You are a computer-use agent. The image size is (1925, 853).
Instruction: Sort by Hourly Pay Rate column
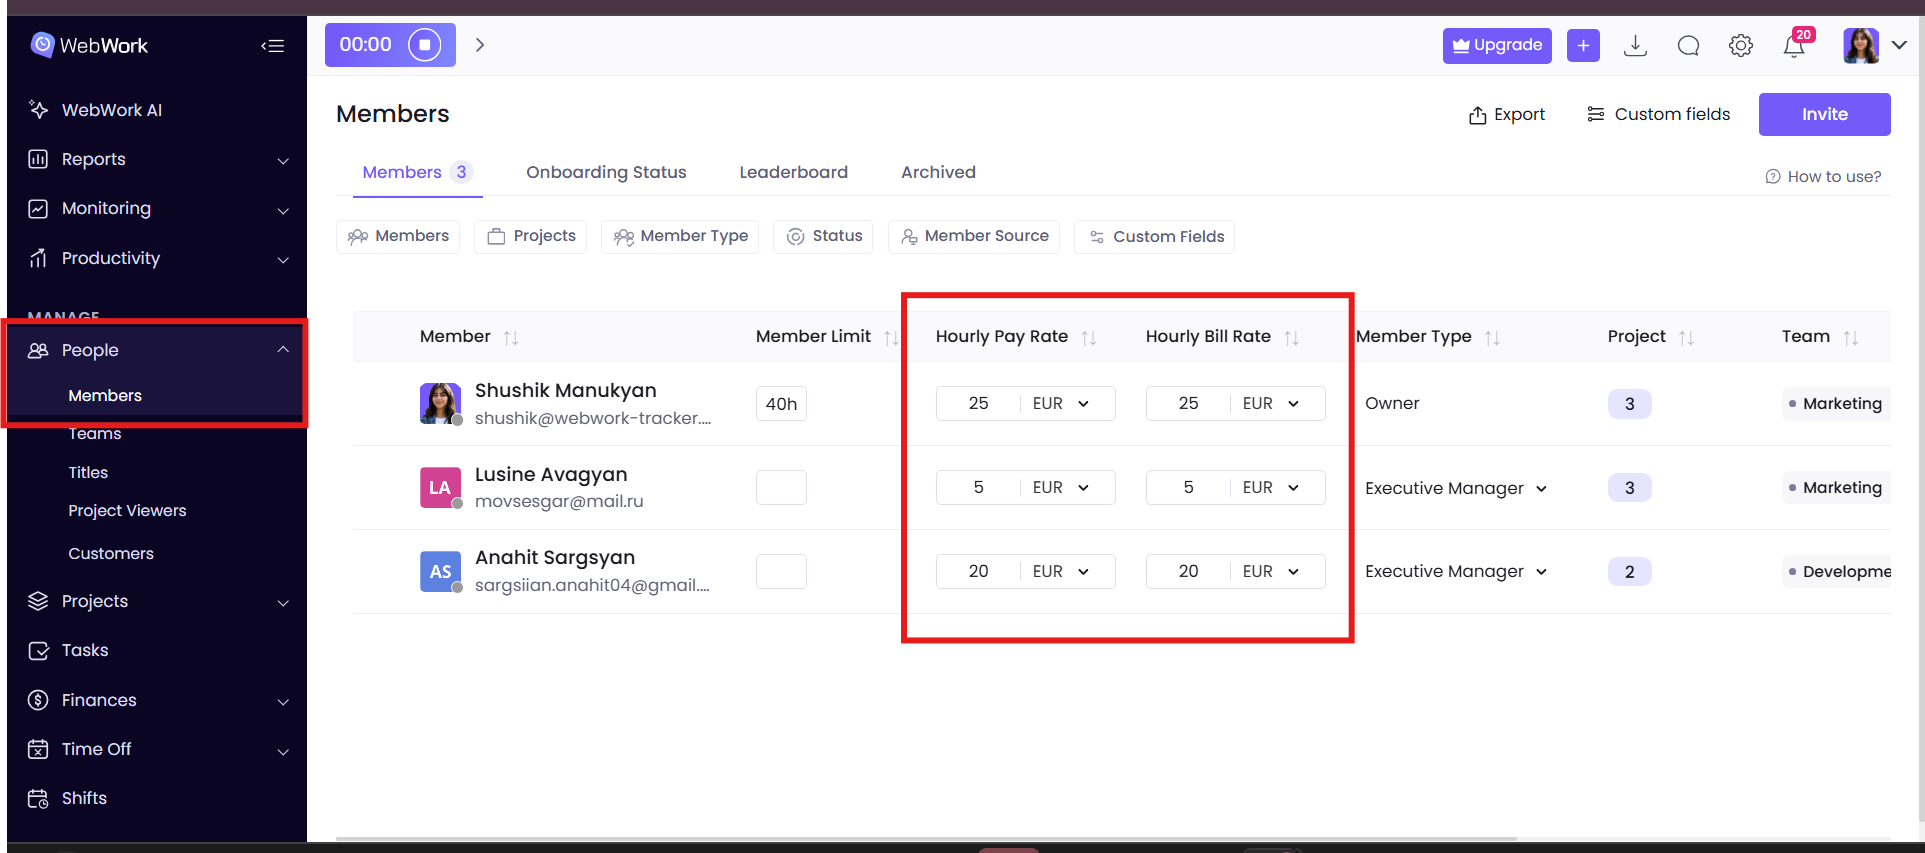(x=1089, y=338)
